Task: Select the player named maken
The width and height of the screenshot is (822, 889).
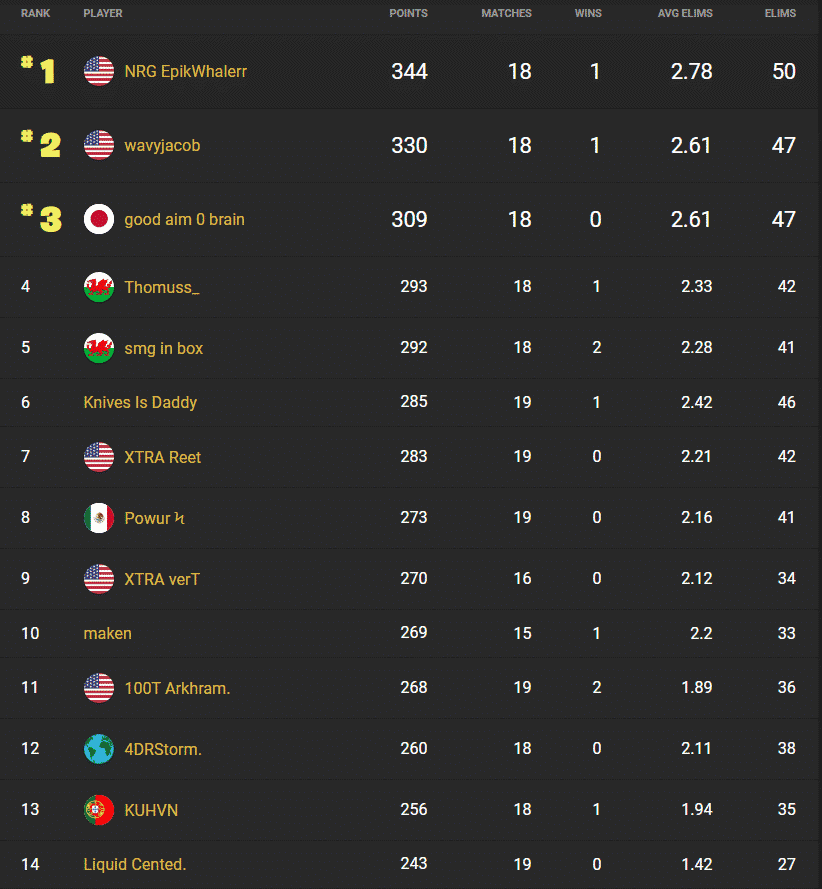Action: tap(107, 633)
